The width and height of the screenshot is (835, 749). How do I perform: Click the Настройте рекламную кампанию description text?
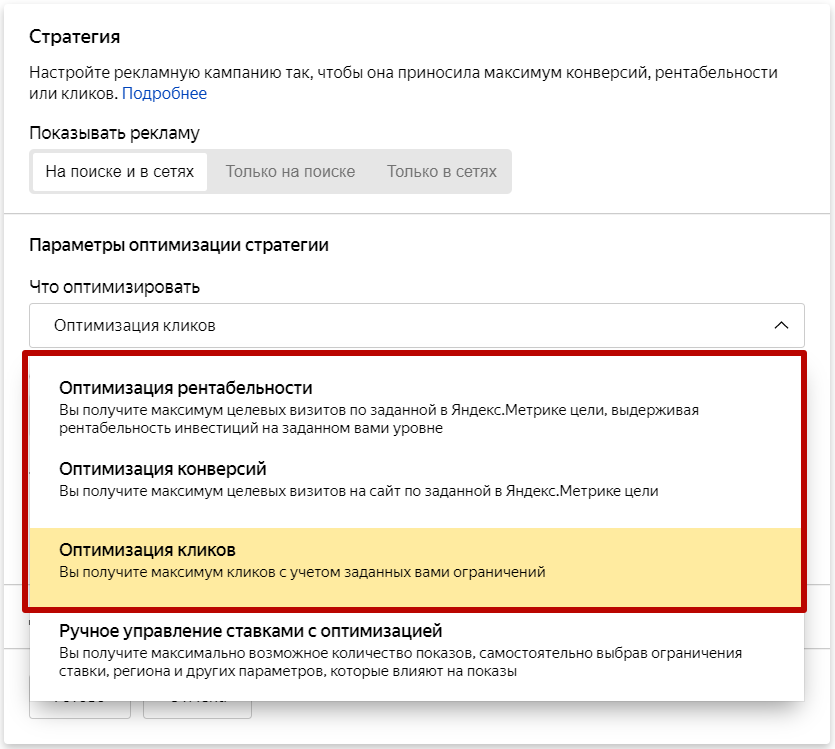coord(400,73)
